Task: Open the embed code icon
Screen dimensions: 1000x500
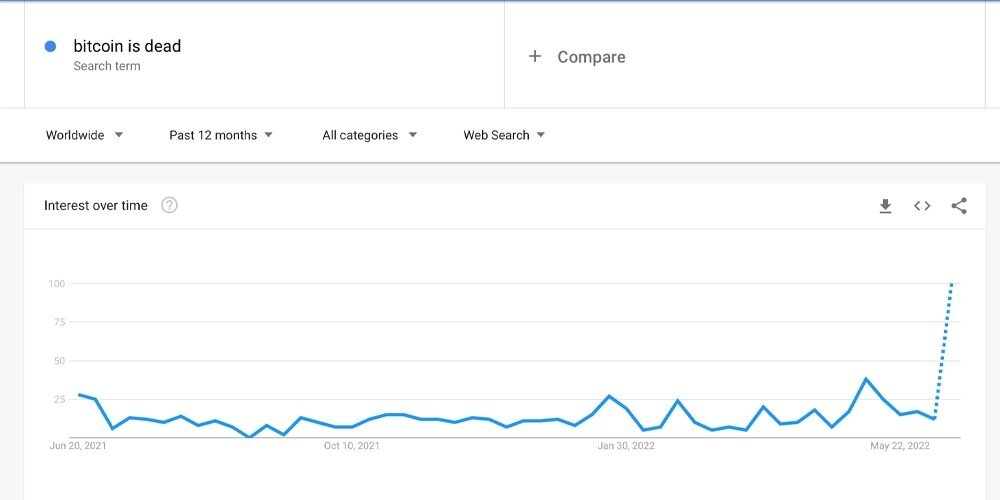Action: tap(922, 206)
